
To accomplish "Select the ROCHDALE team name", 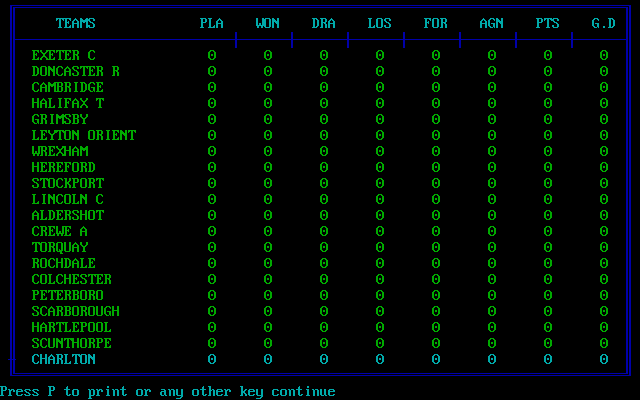I will (x=64, y=263).
